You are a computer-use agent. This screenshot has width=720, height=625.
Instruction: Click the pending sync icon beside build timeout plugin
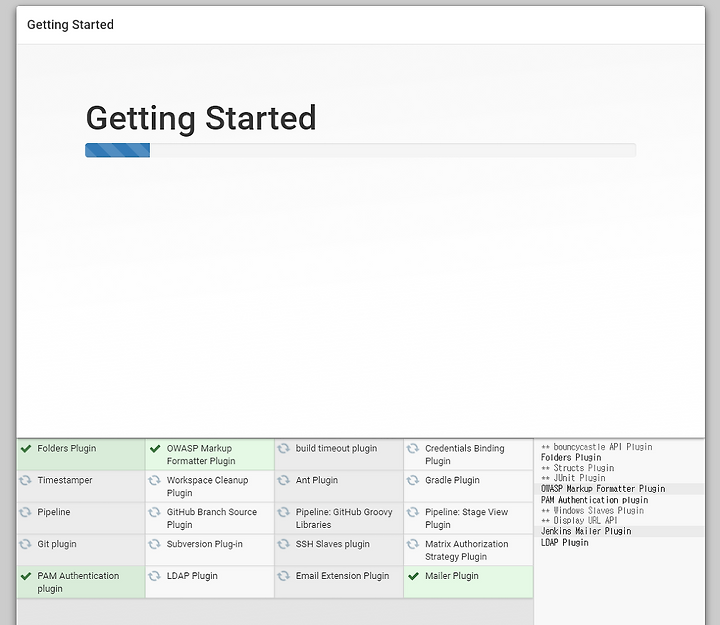coord(284,448)
